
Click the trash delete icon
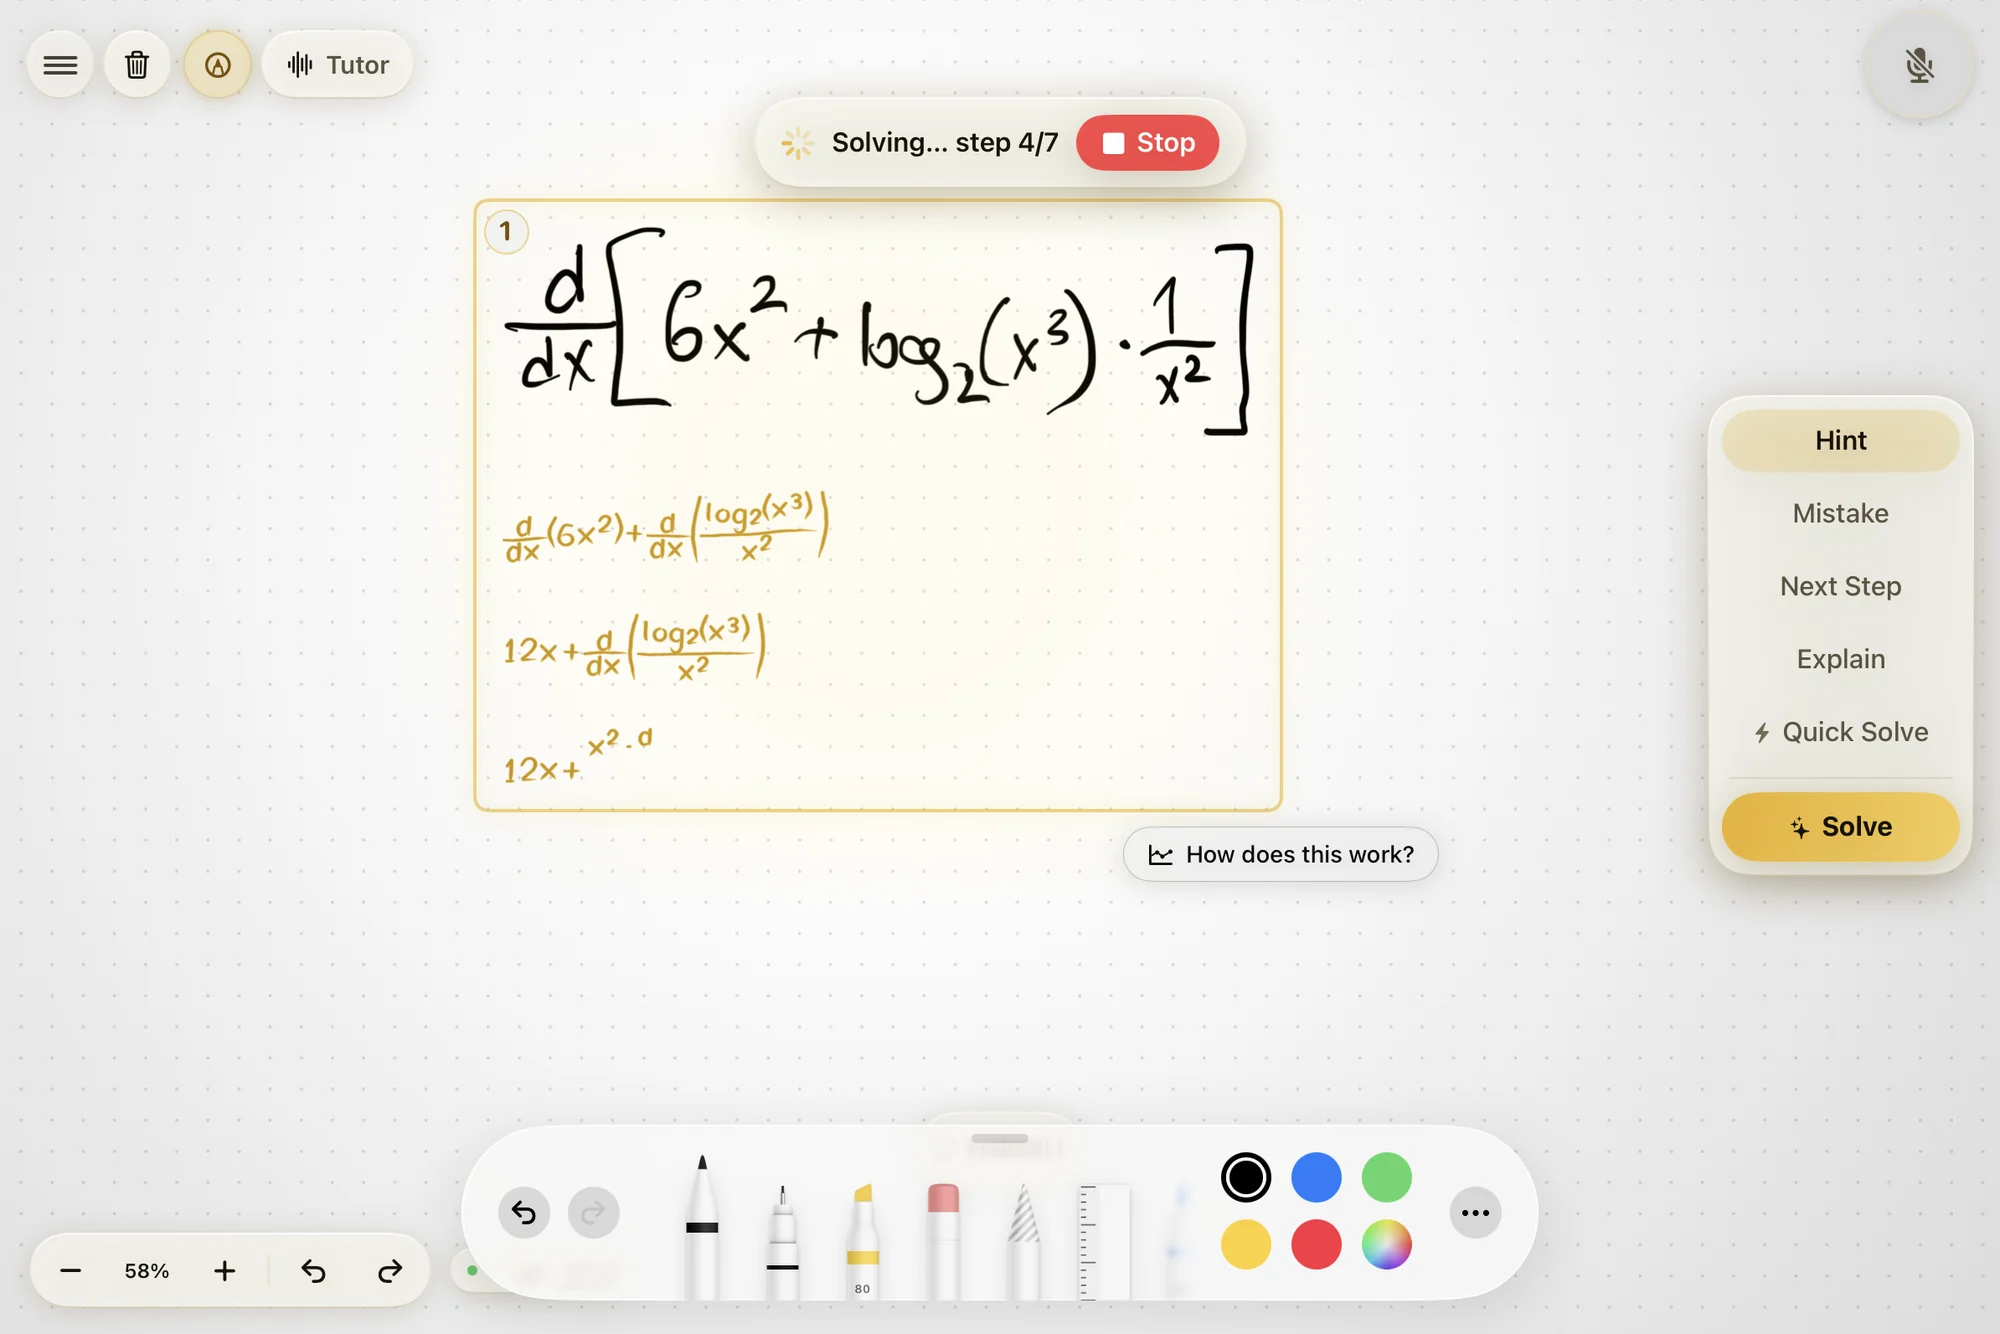[137, 65]
